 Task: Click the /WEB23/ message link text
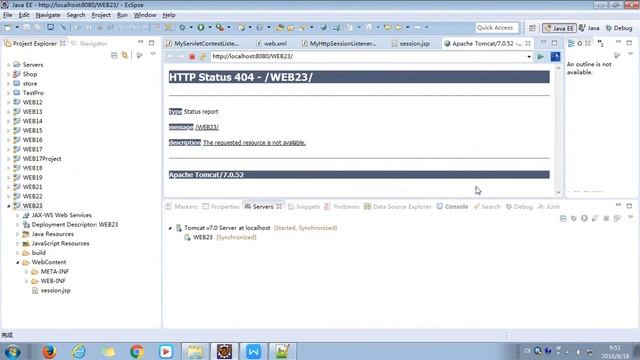point(207,127)
